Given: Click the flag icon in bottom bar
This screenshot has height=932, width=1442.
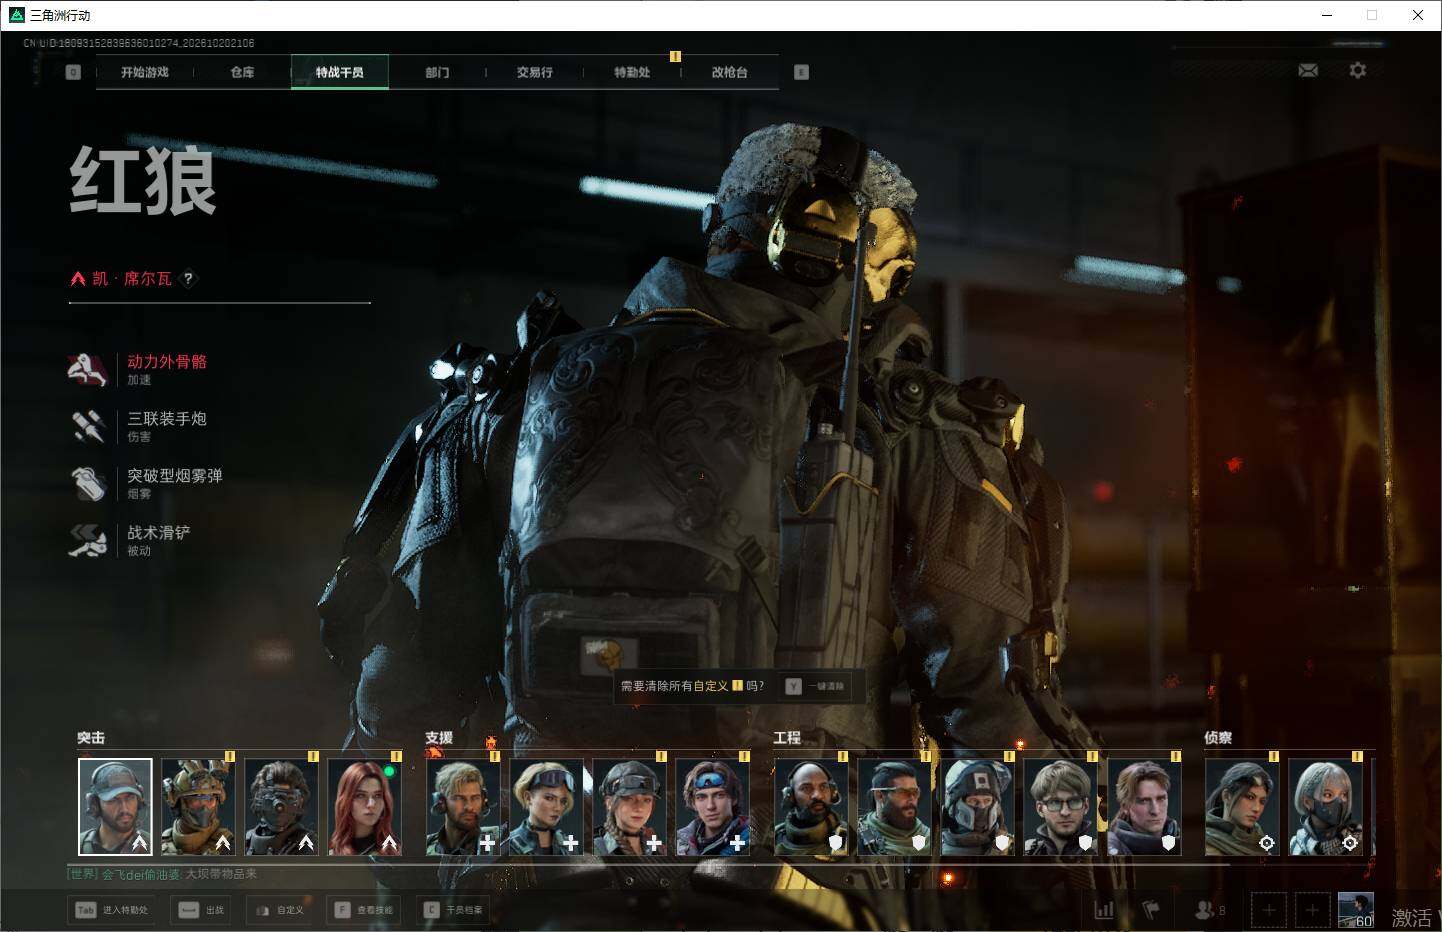Looking at the screenshot, I should click(1151, 910).
